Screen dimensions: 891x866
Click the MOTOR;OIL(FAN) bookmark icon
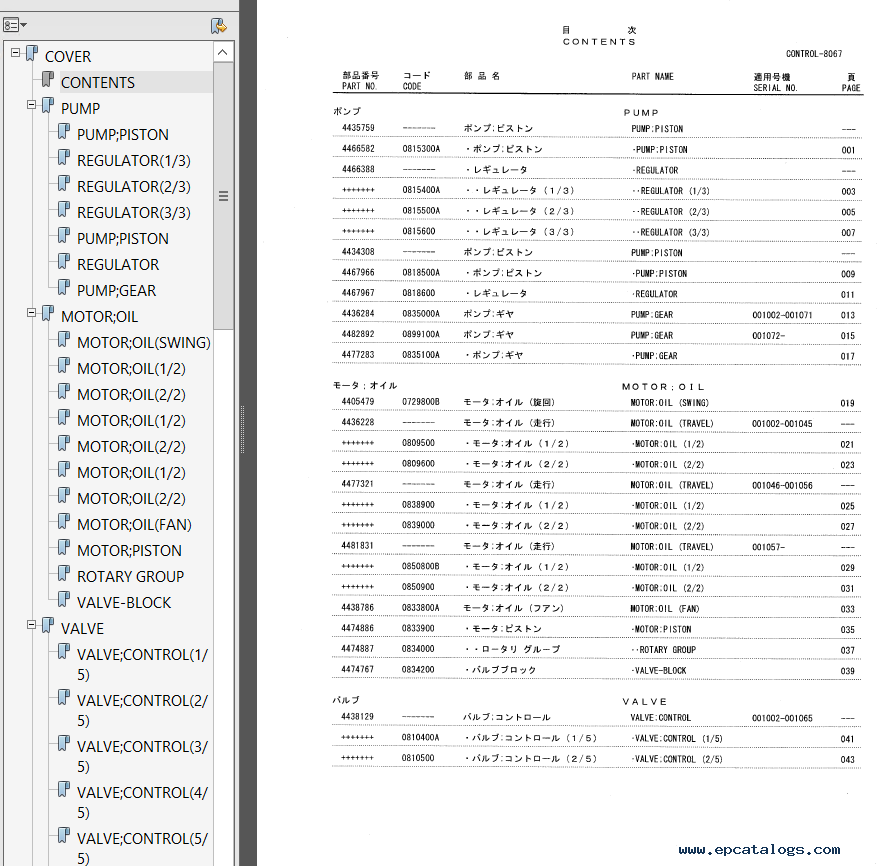click(64, 522)
